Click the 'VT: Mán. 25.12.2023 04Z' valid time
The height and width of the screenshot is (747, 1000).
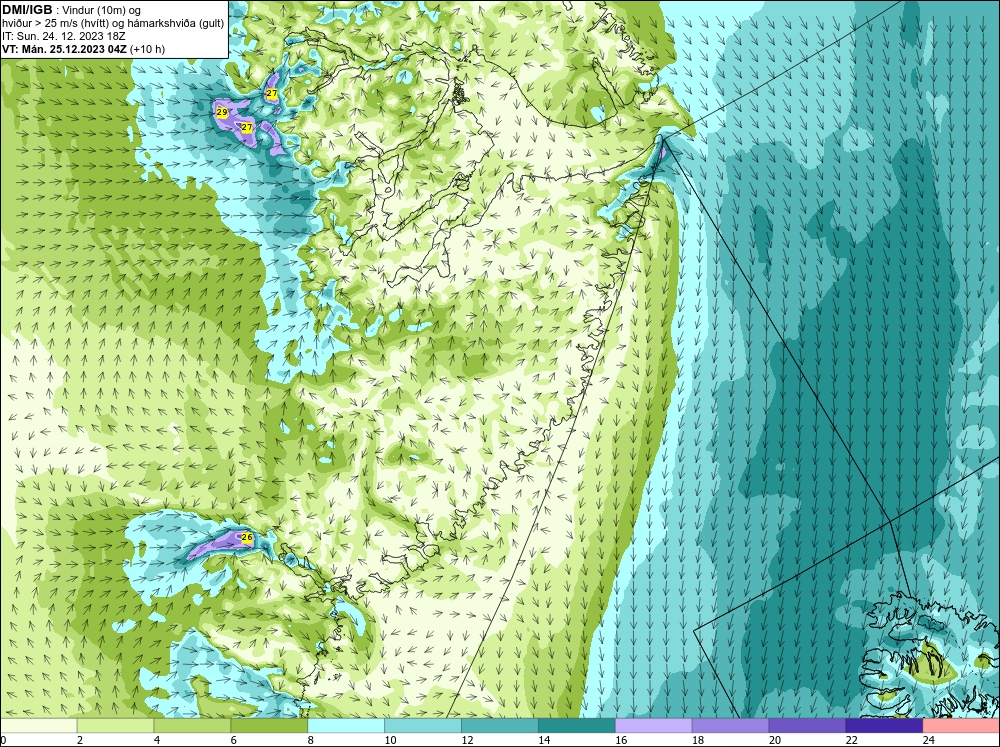click(x=65, y=49)
